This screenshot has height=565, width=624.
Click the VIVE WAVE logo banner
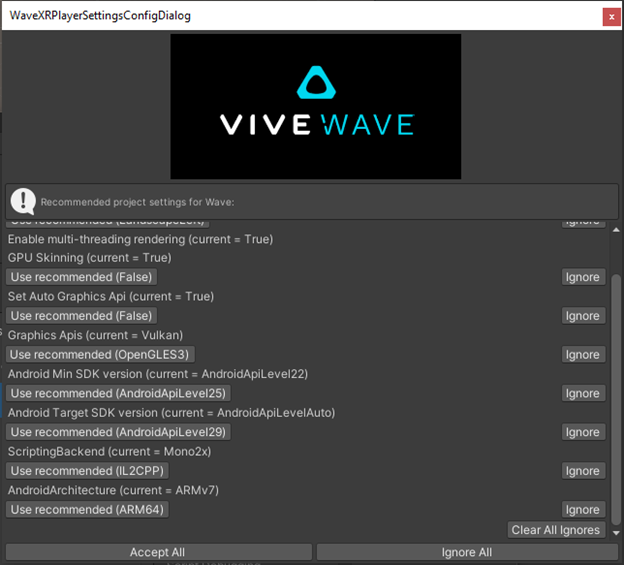coord(315,107)
